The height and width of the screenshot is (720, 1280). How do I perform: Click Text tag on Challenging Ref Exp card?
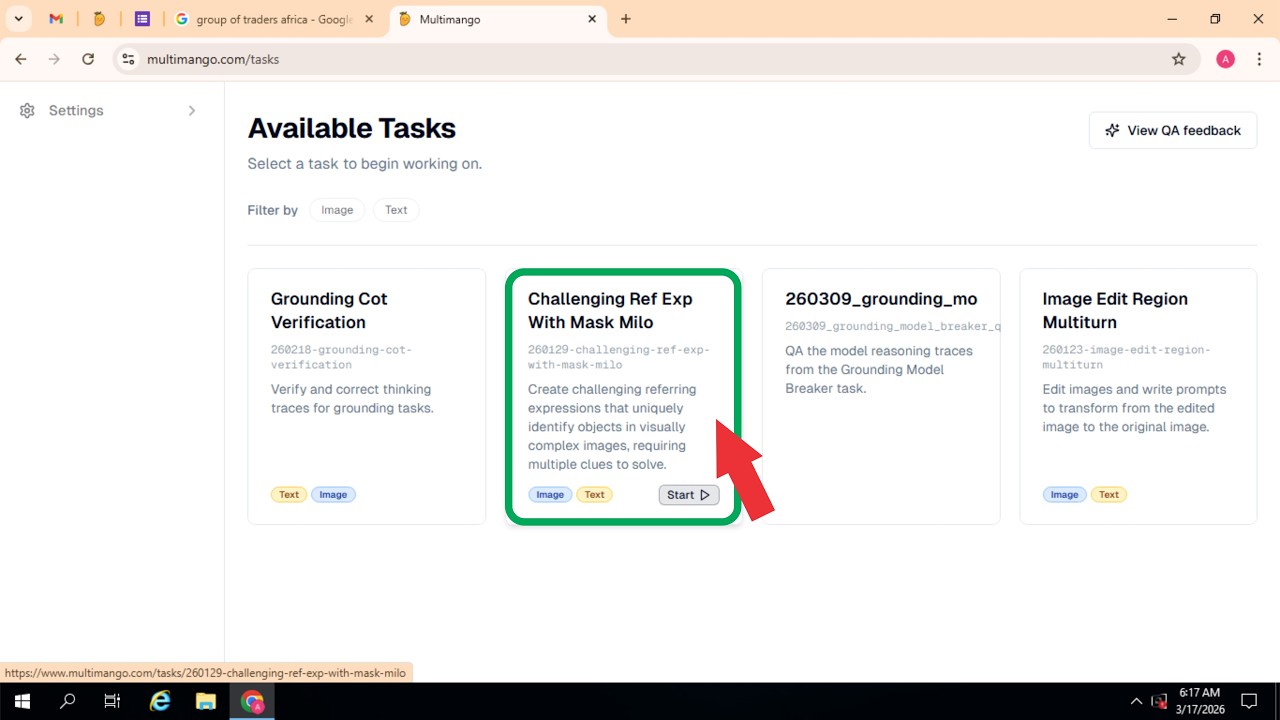594,495
